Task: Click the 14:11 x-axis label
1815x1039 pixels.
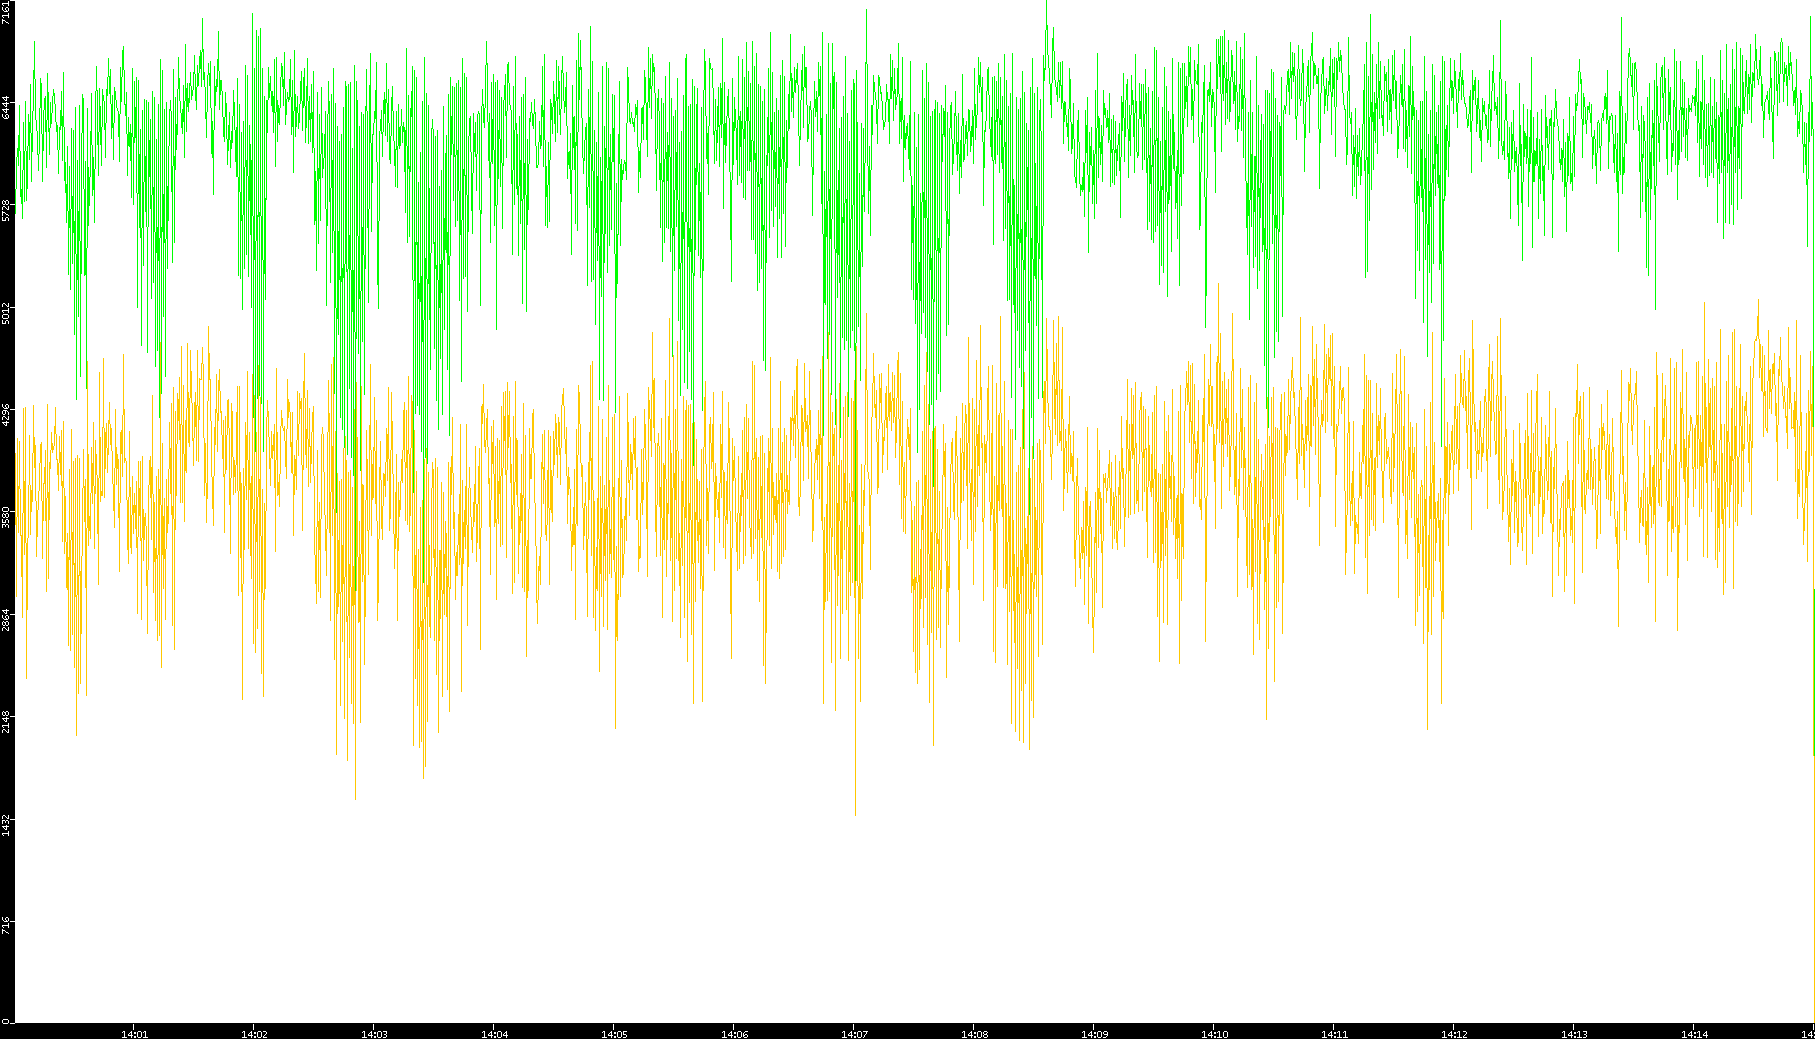Action: pos(1334,1033)
